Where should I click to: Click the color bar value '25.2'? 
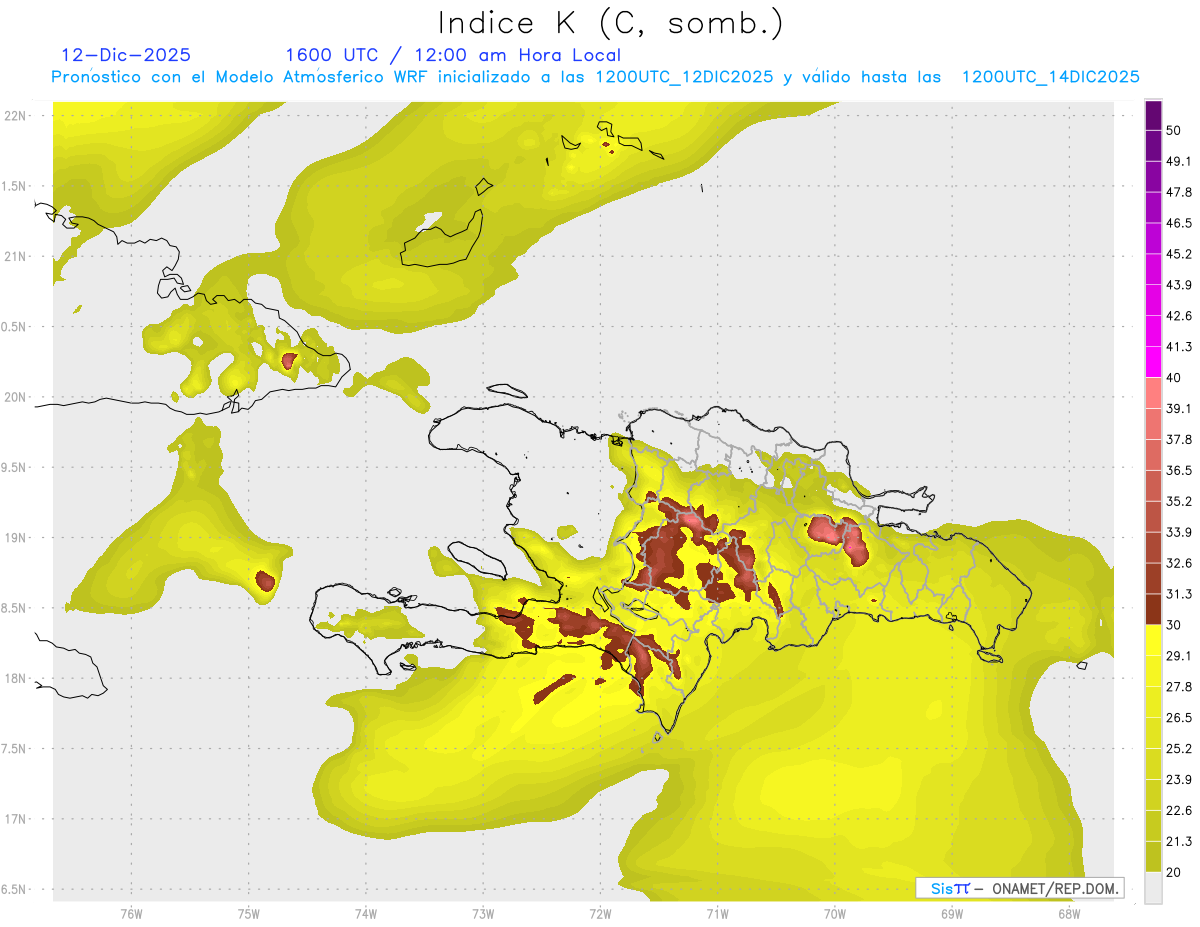coord(1178,749)
